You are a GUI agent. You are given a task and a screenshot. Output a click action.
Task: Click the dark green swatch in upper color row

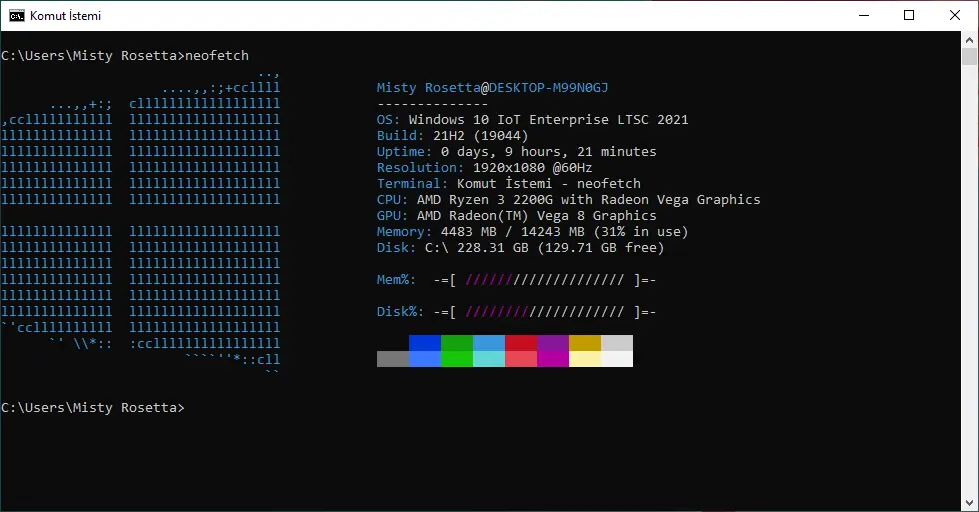click(457, 343)
